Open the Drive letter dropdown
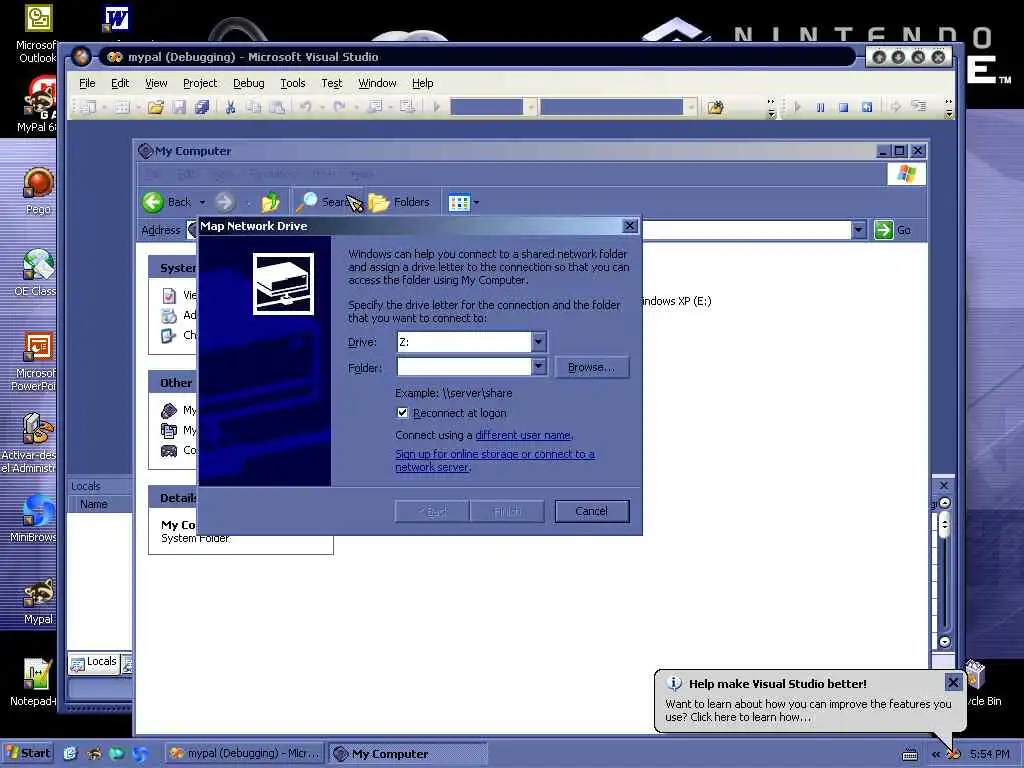 point(538,342)
